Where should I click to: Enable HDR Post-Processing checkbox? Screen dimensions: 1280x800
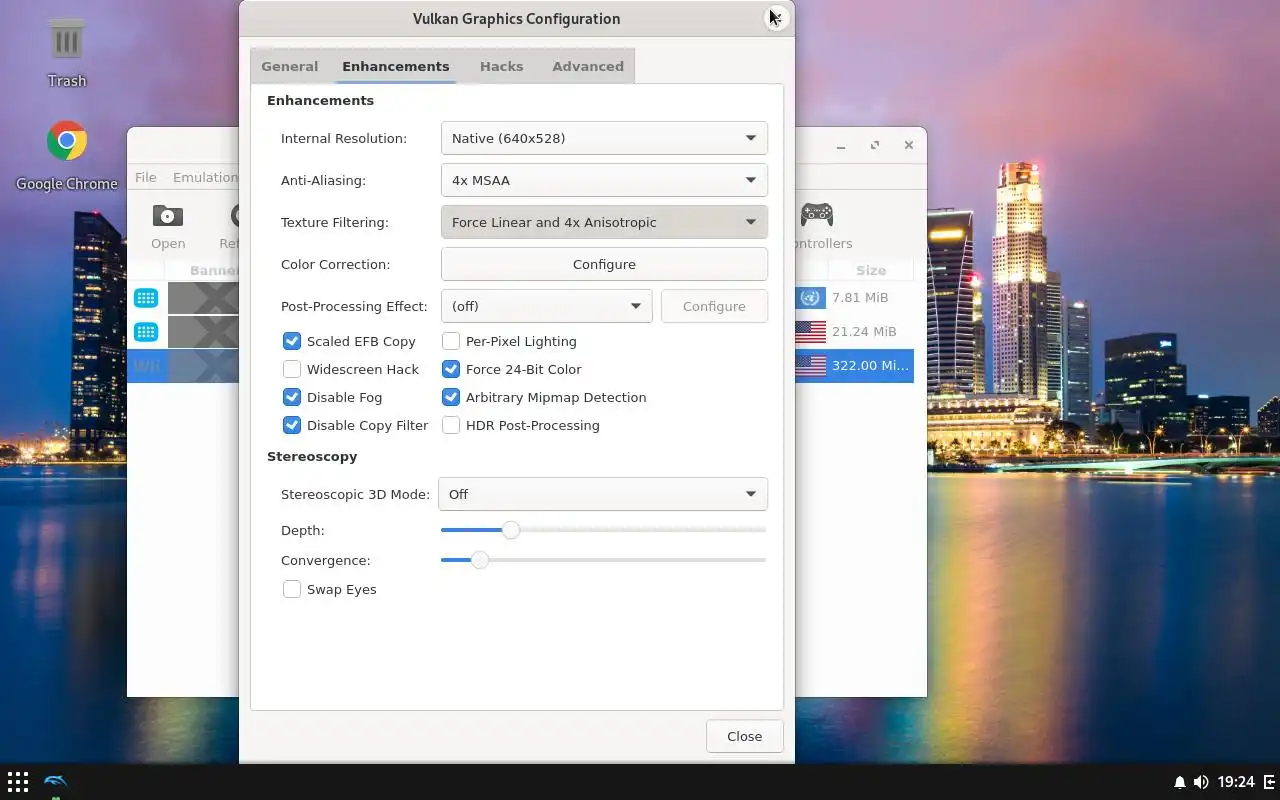[450, 425]
